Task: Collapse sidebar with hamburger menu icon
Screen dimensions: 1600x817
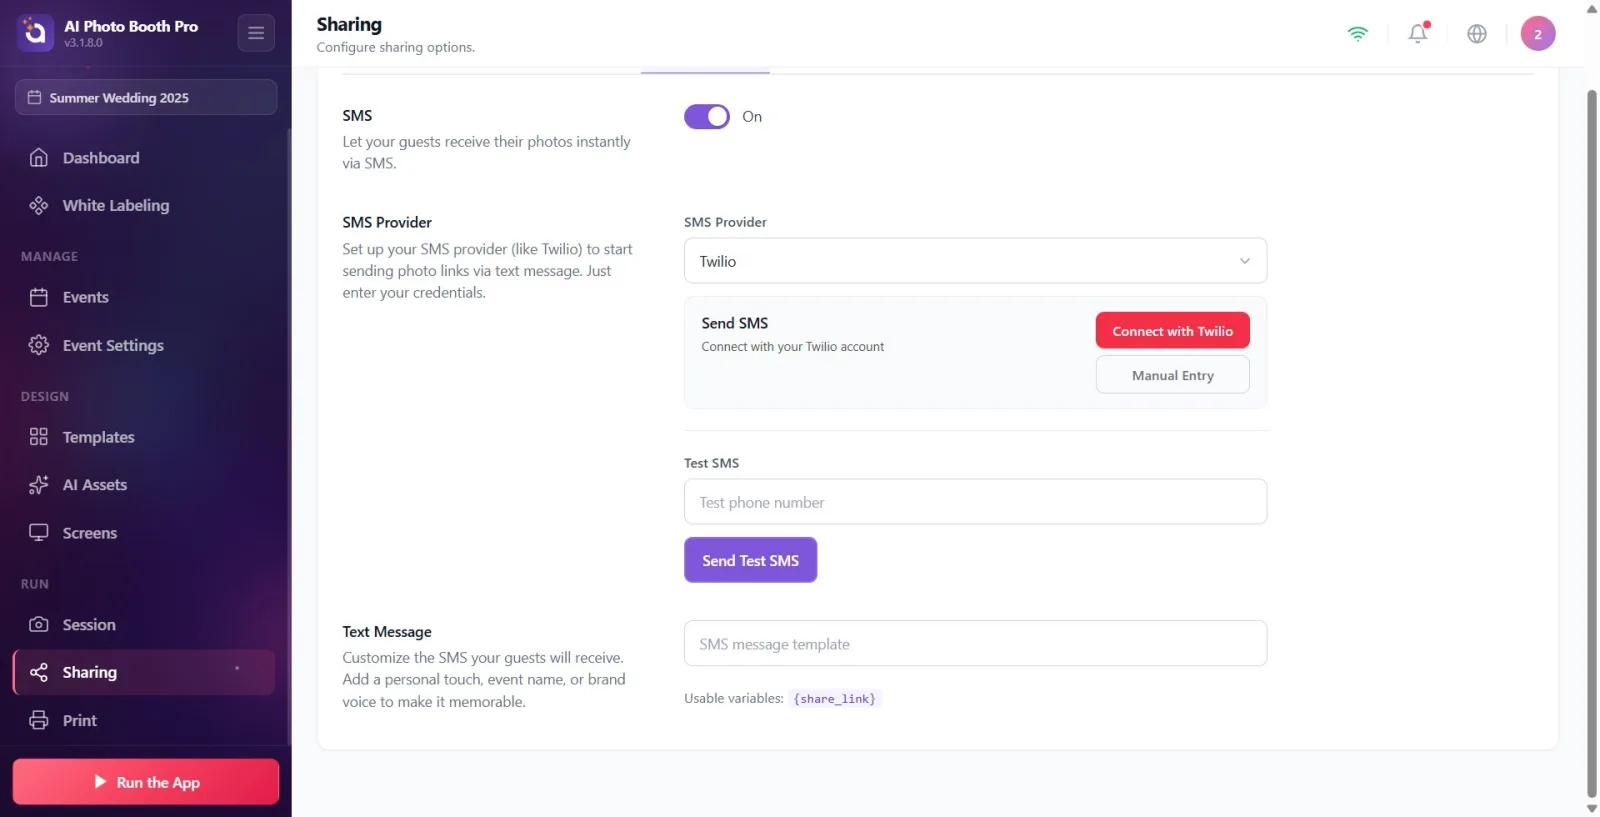Action: (x=256, y=33)
